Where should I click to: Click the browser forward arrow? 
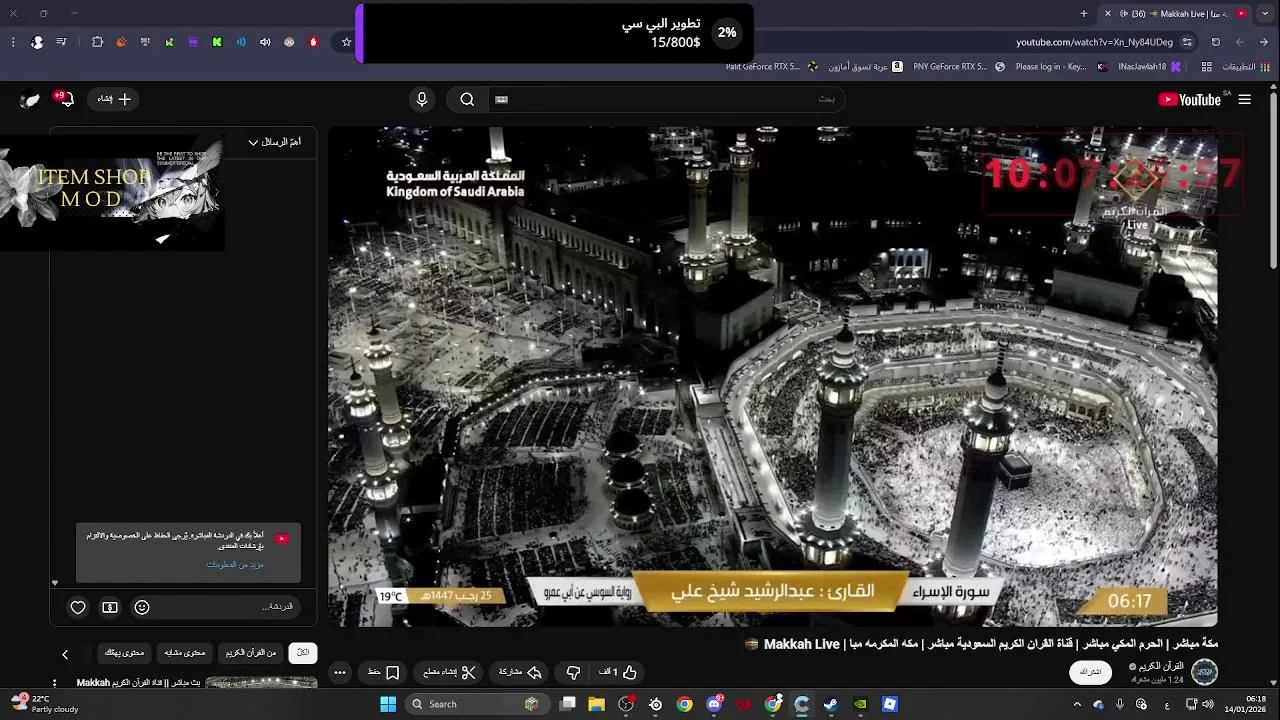coord(1240,42)
